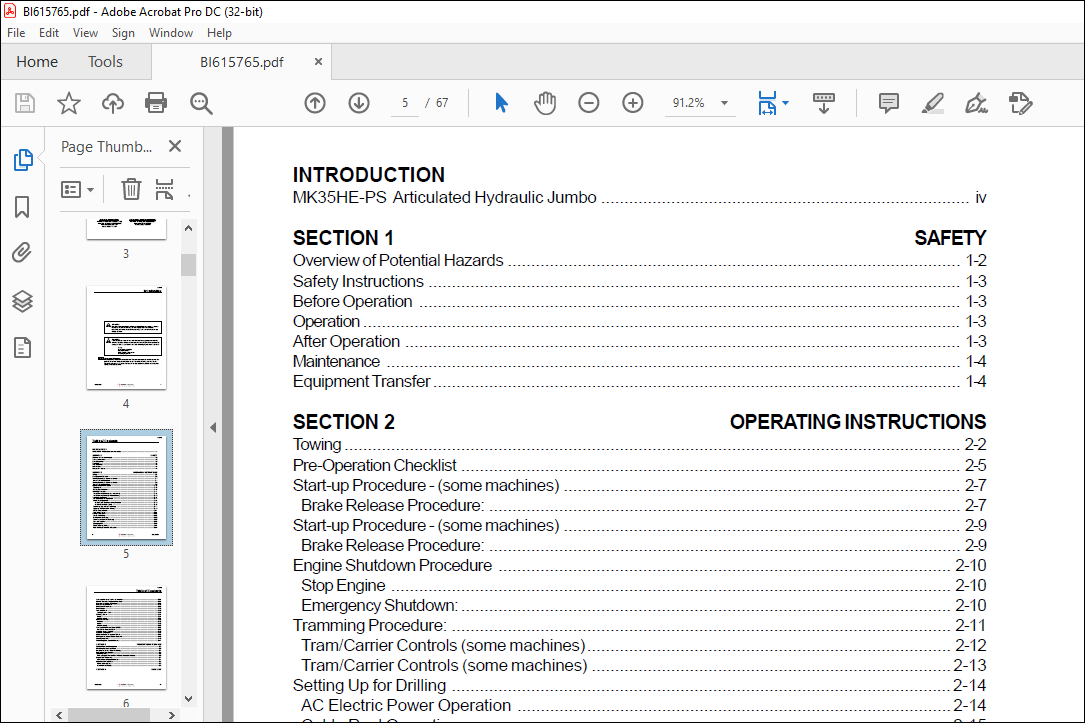Click 'Engine Shutdown Procedure' contents entry
The height and width of the screenshot is (723, 1085).
[639, 565]
